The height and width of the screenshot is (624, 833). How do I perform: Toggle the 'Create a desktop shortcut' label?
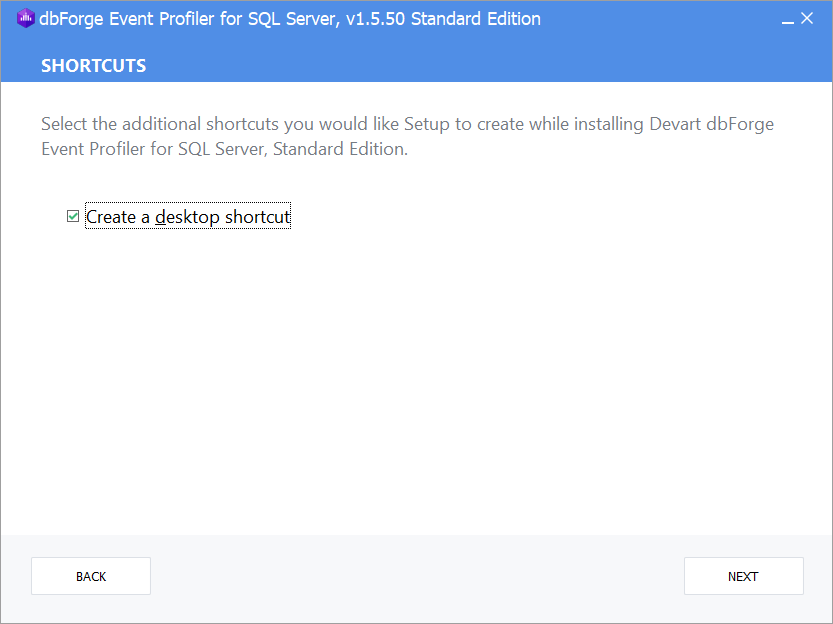coord(188,216)
